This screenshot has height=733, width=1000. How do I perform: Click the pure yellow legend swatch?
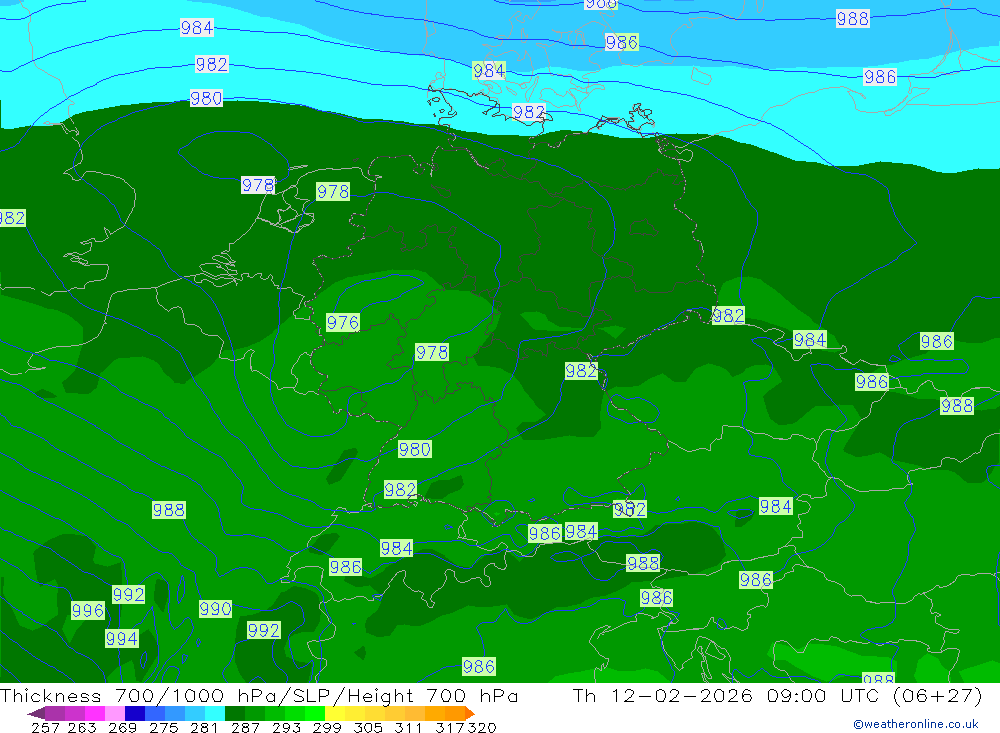click(335, 713)
